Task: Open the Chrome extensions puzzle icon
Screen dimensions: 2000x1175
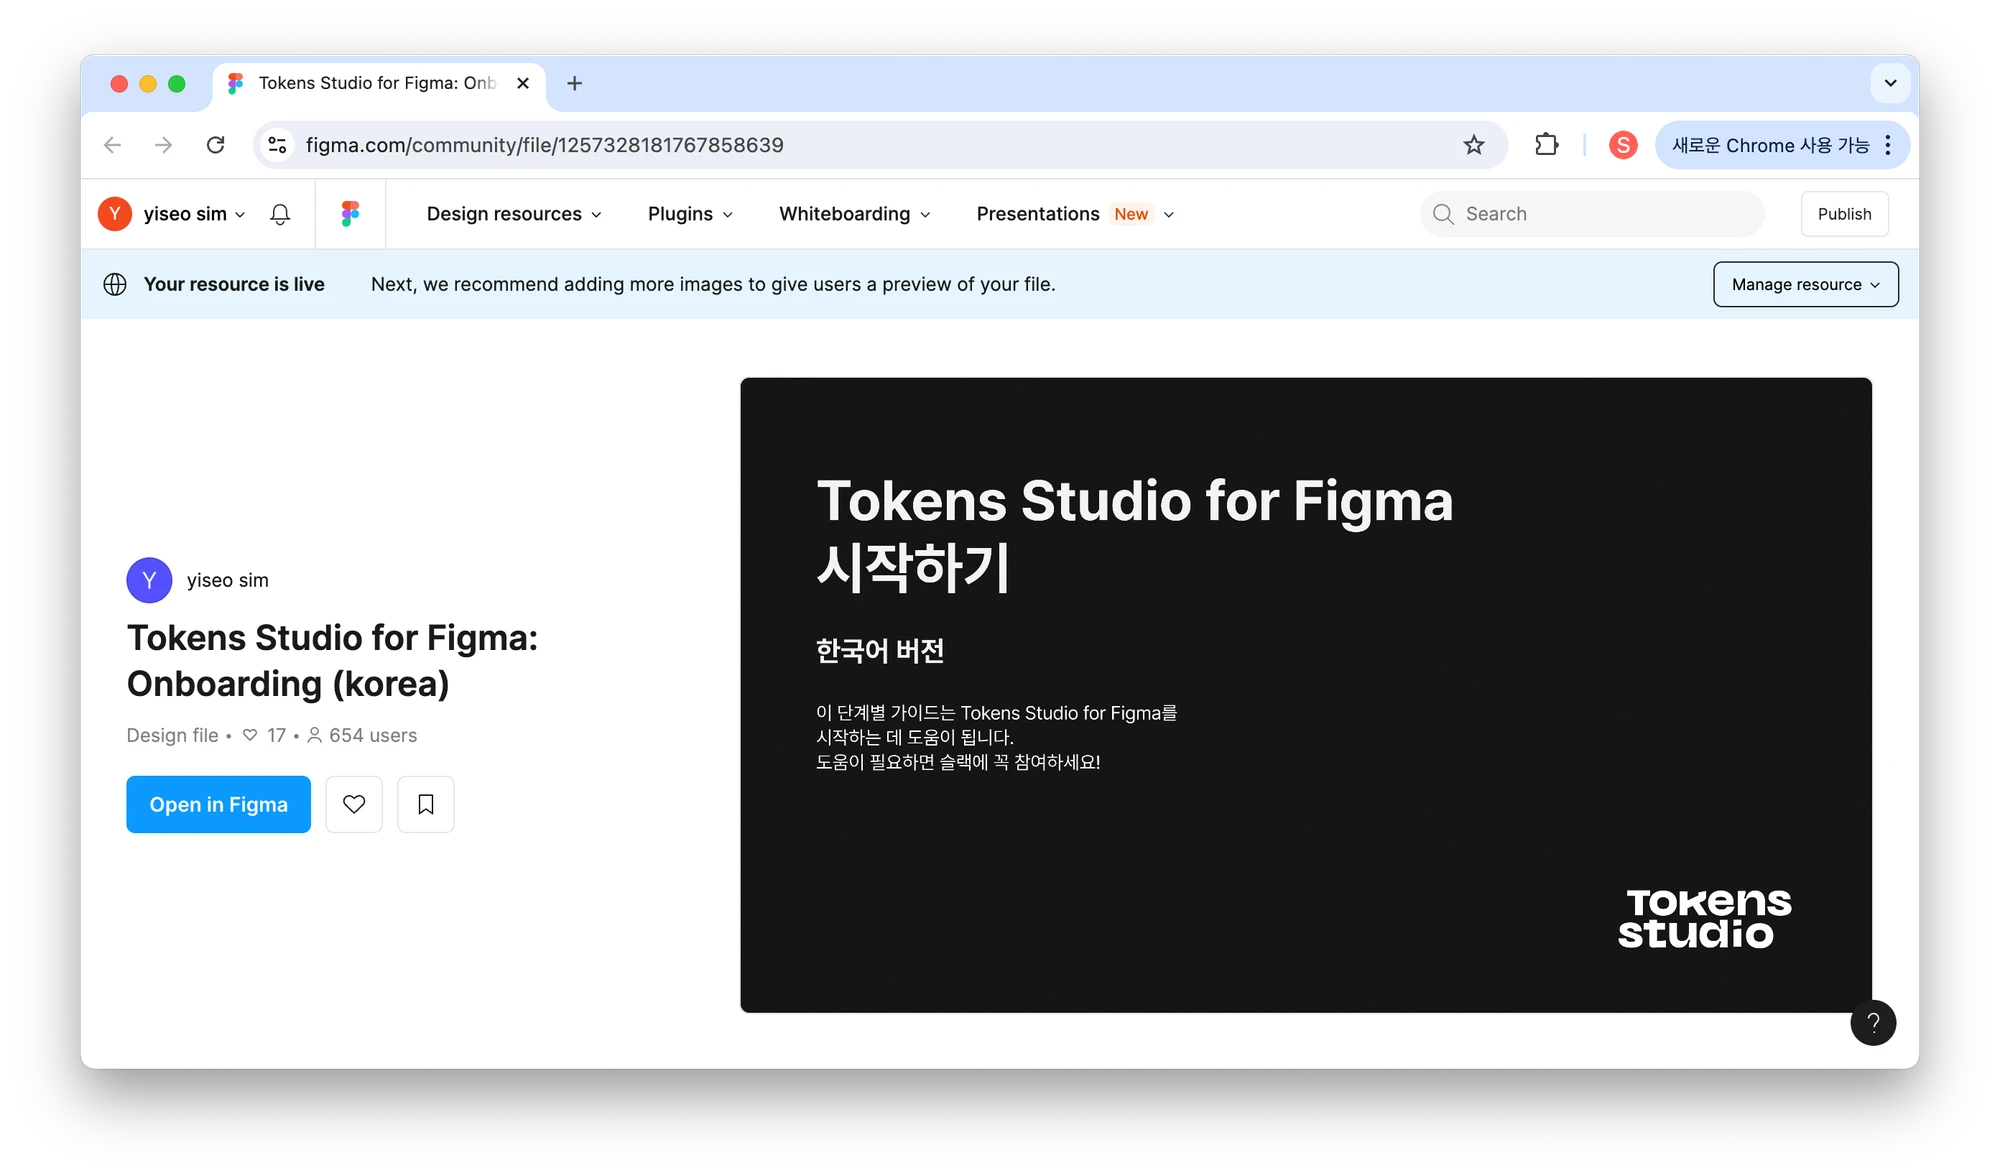Action: (1547, 145)
